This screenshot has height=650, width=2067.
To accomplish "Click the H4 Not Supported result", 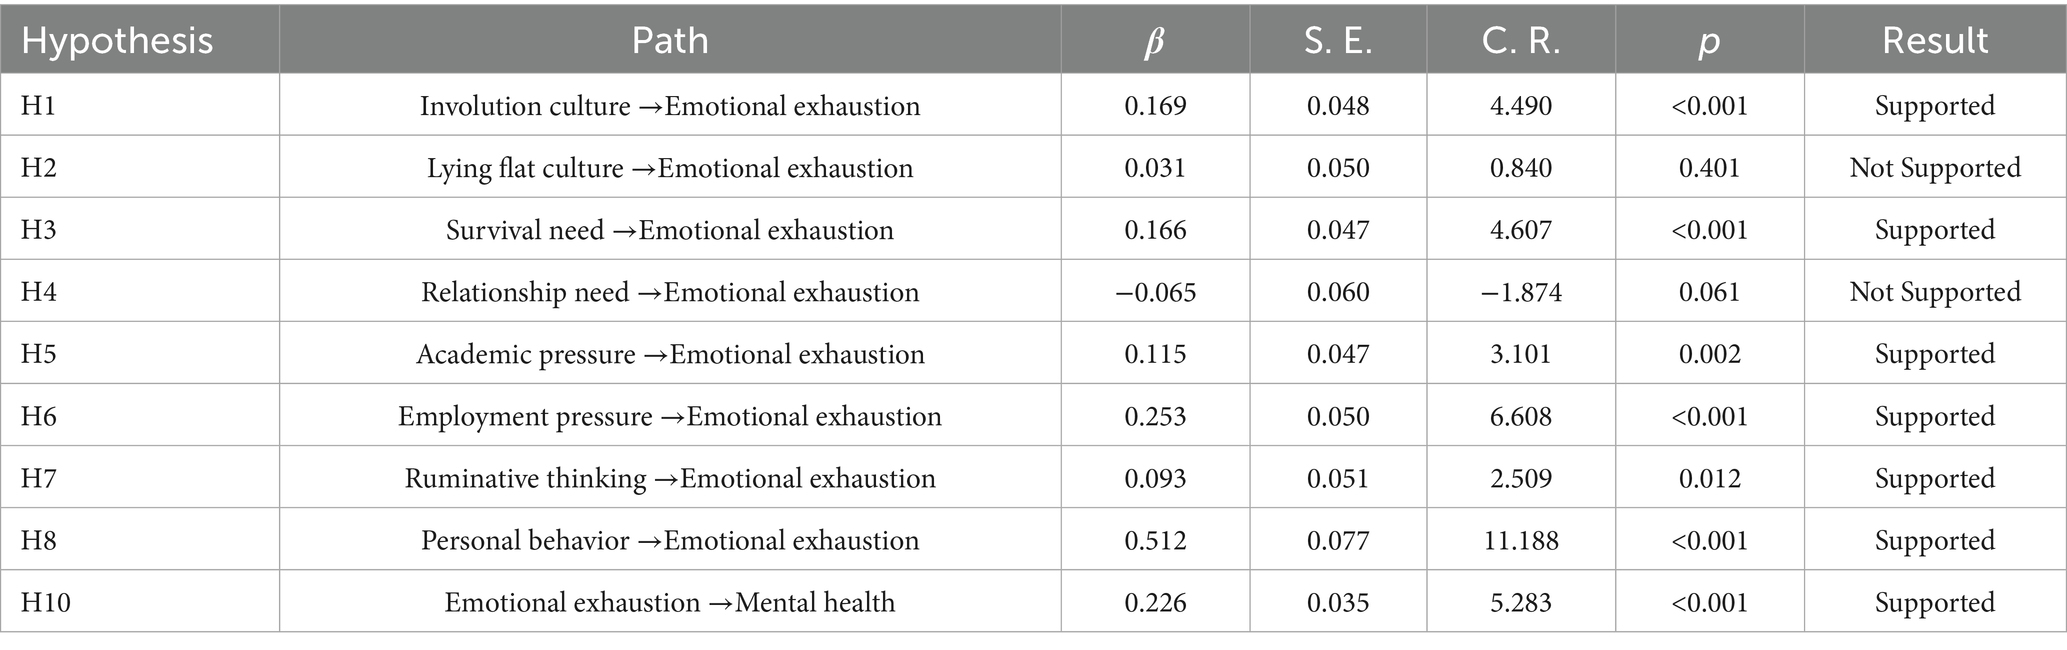I will [x=1934, y=292].
